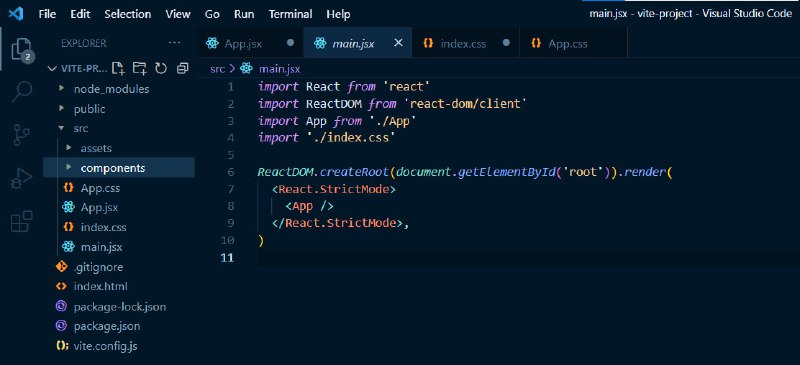Click unsaved dot on index.css tab
This screenshot has width=800, height=365.
coord(506,43)
